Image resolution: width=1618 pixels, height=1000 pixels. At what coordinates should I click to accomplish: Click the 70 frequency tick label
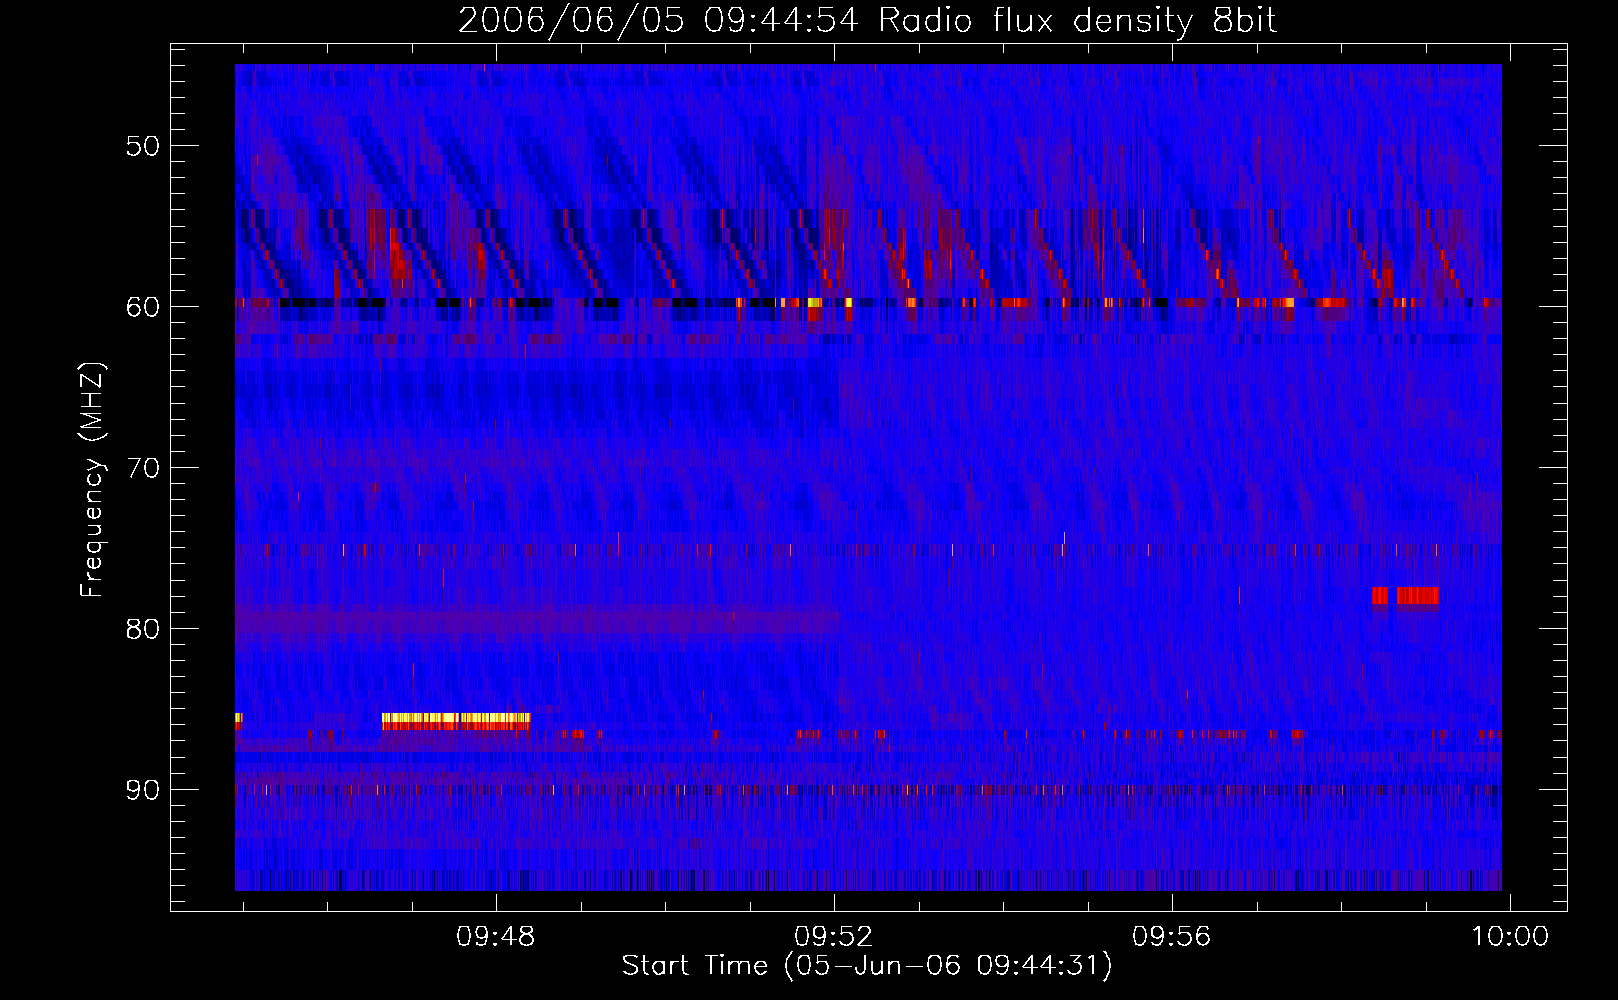(143, 468)
